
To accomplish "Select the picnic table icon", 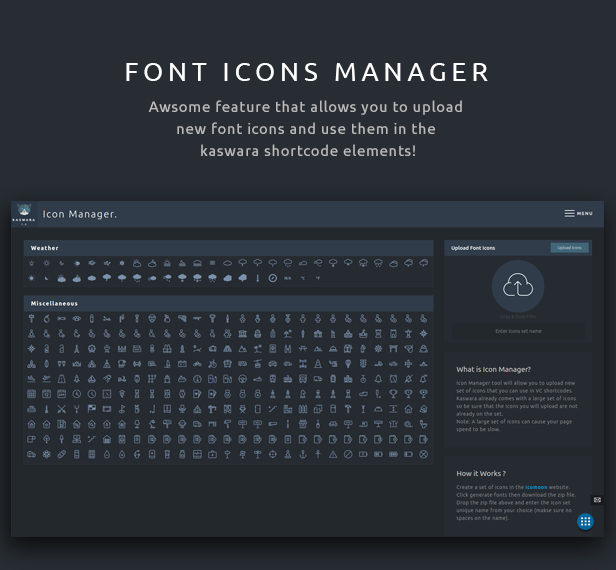I will coord(303,349).
